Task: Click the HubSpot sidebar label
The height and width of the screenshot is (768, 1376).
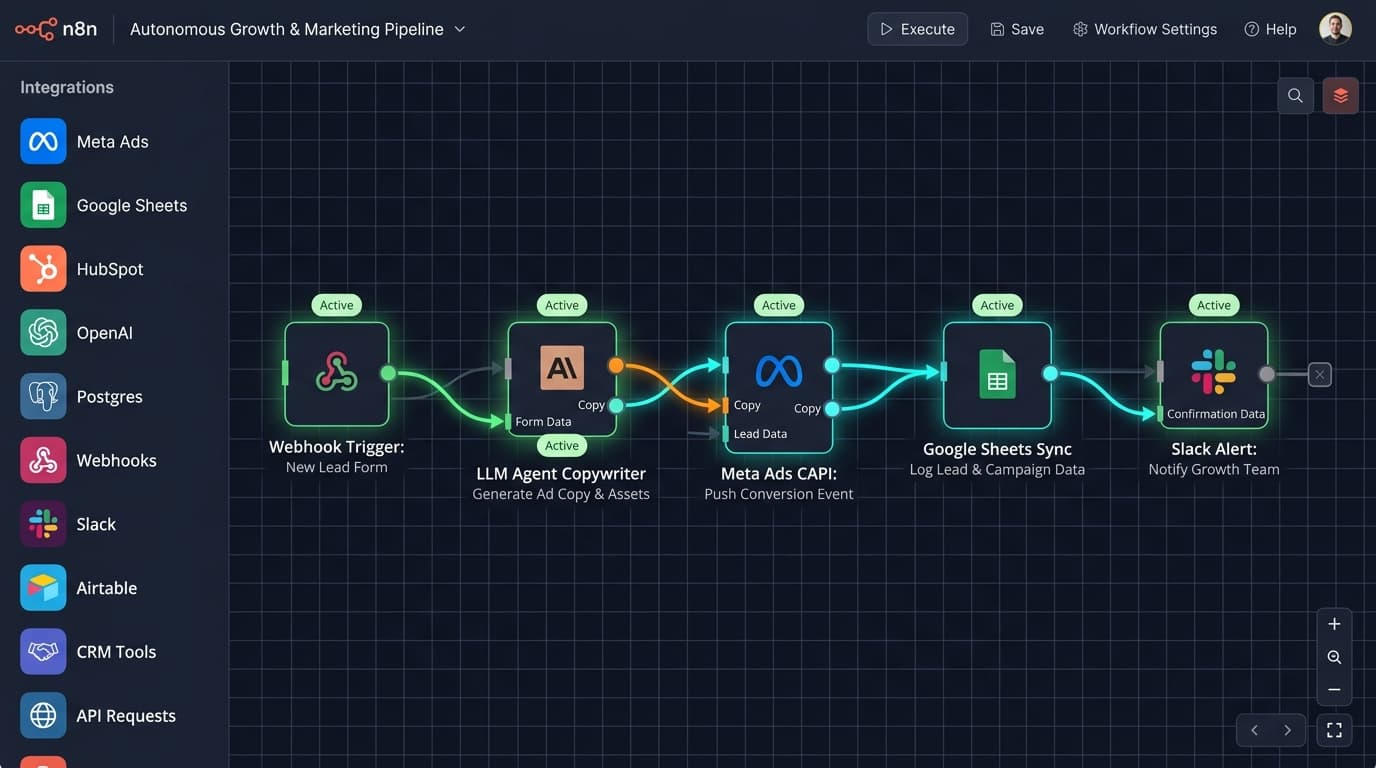Action: [x=110, y=269]
